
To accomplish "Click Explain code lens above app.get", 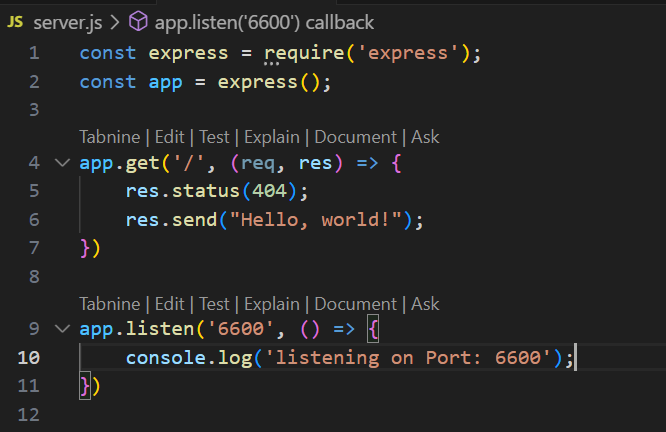I will 272,138.
